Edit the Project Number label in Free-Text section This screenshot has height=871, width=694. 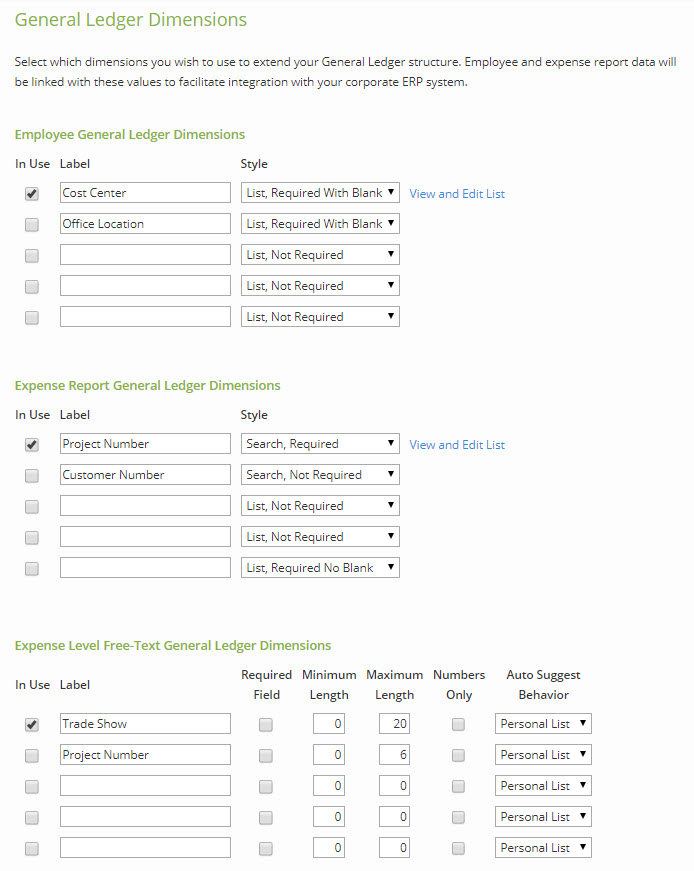pyautogui.click(x=145, y=755)
